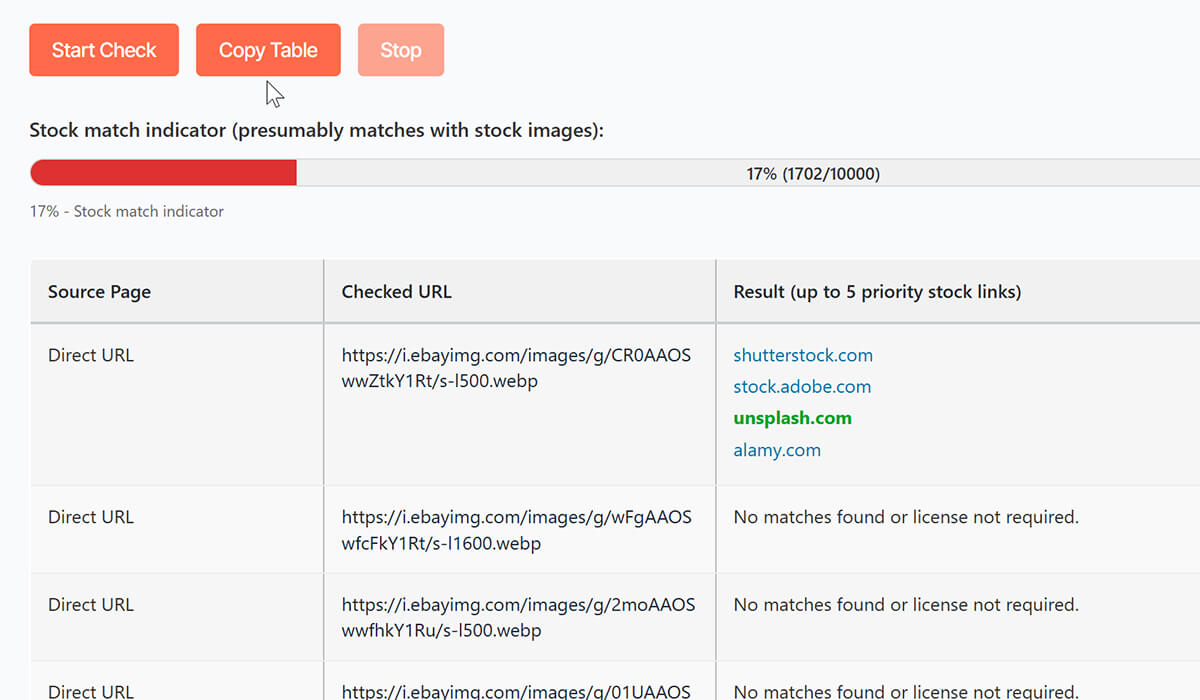Click the 17% (1702/10000) progress label

[812, 174]
